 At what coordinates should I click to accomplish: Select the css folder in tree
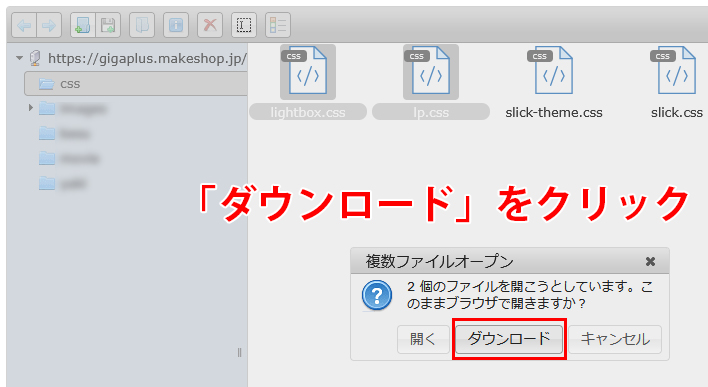136,84
